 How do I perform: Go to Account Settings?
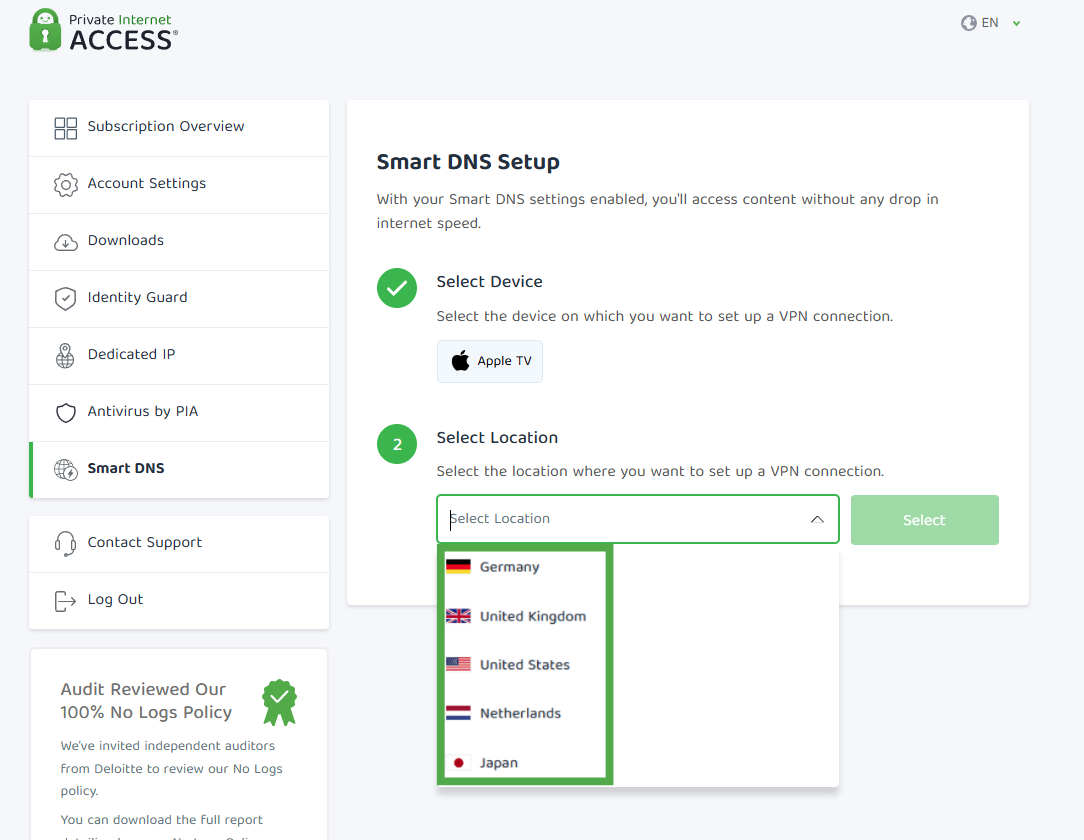point(179,185)
